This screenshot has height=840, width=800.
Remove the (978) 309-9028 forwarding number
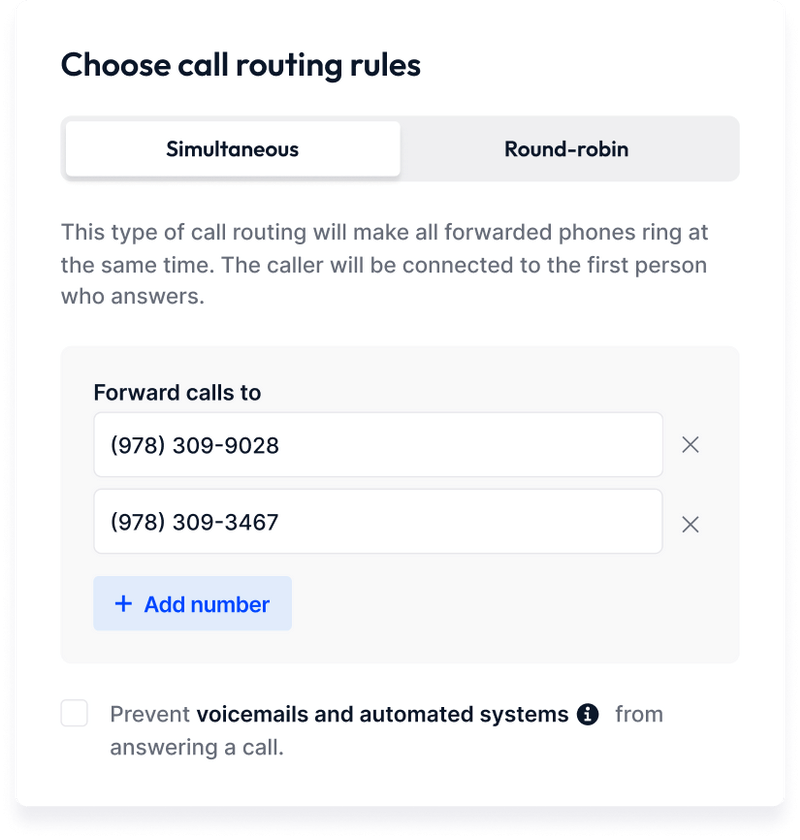[690, 445]
